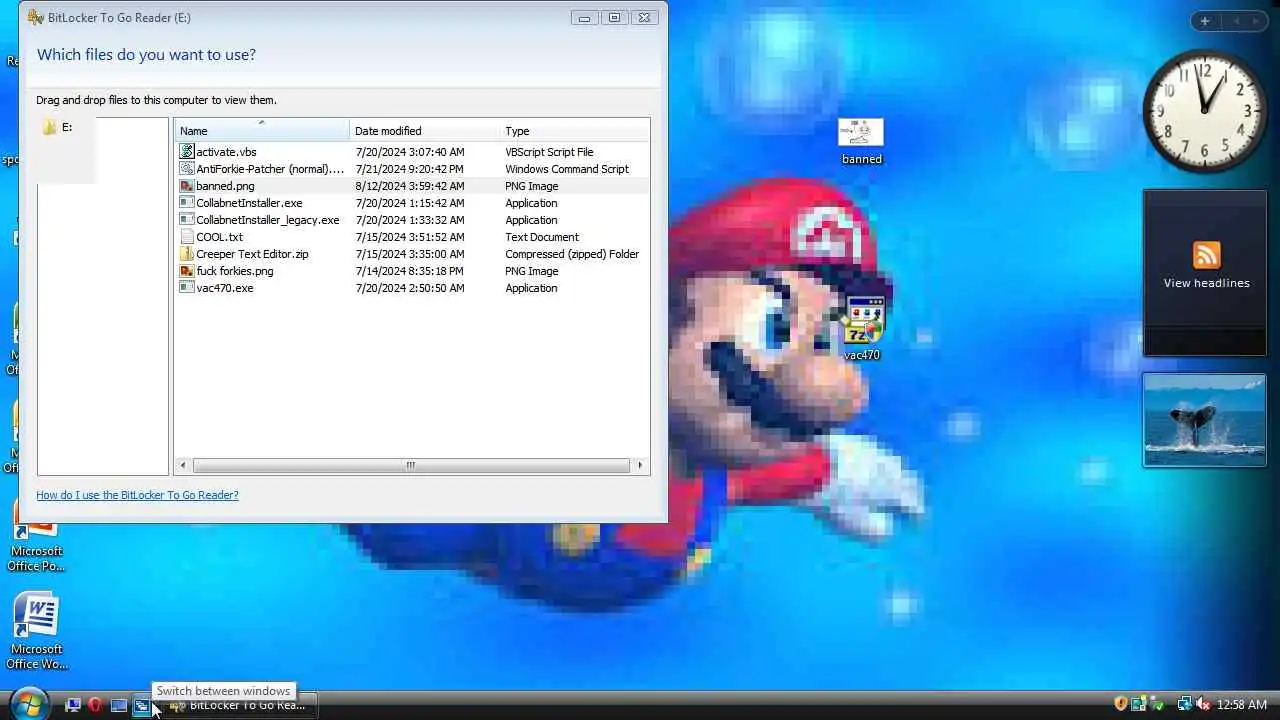
Task: Sort files by Date modified column
Action: click(x=425, y=131)
